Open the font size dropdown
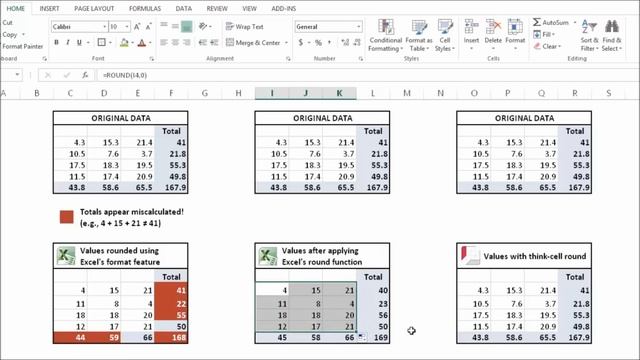640x360 pixels. pyautogui.click(x=127, y=27)
